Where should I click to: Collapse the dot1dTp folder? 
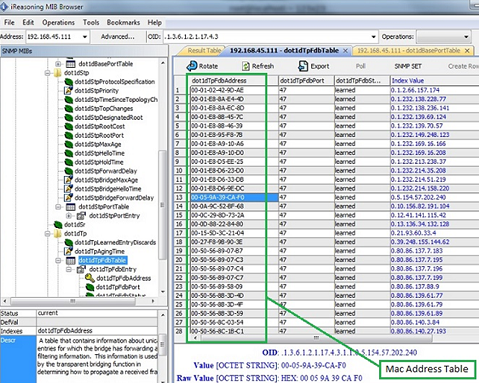[48, 234]
